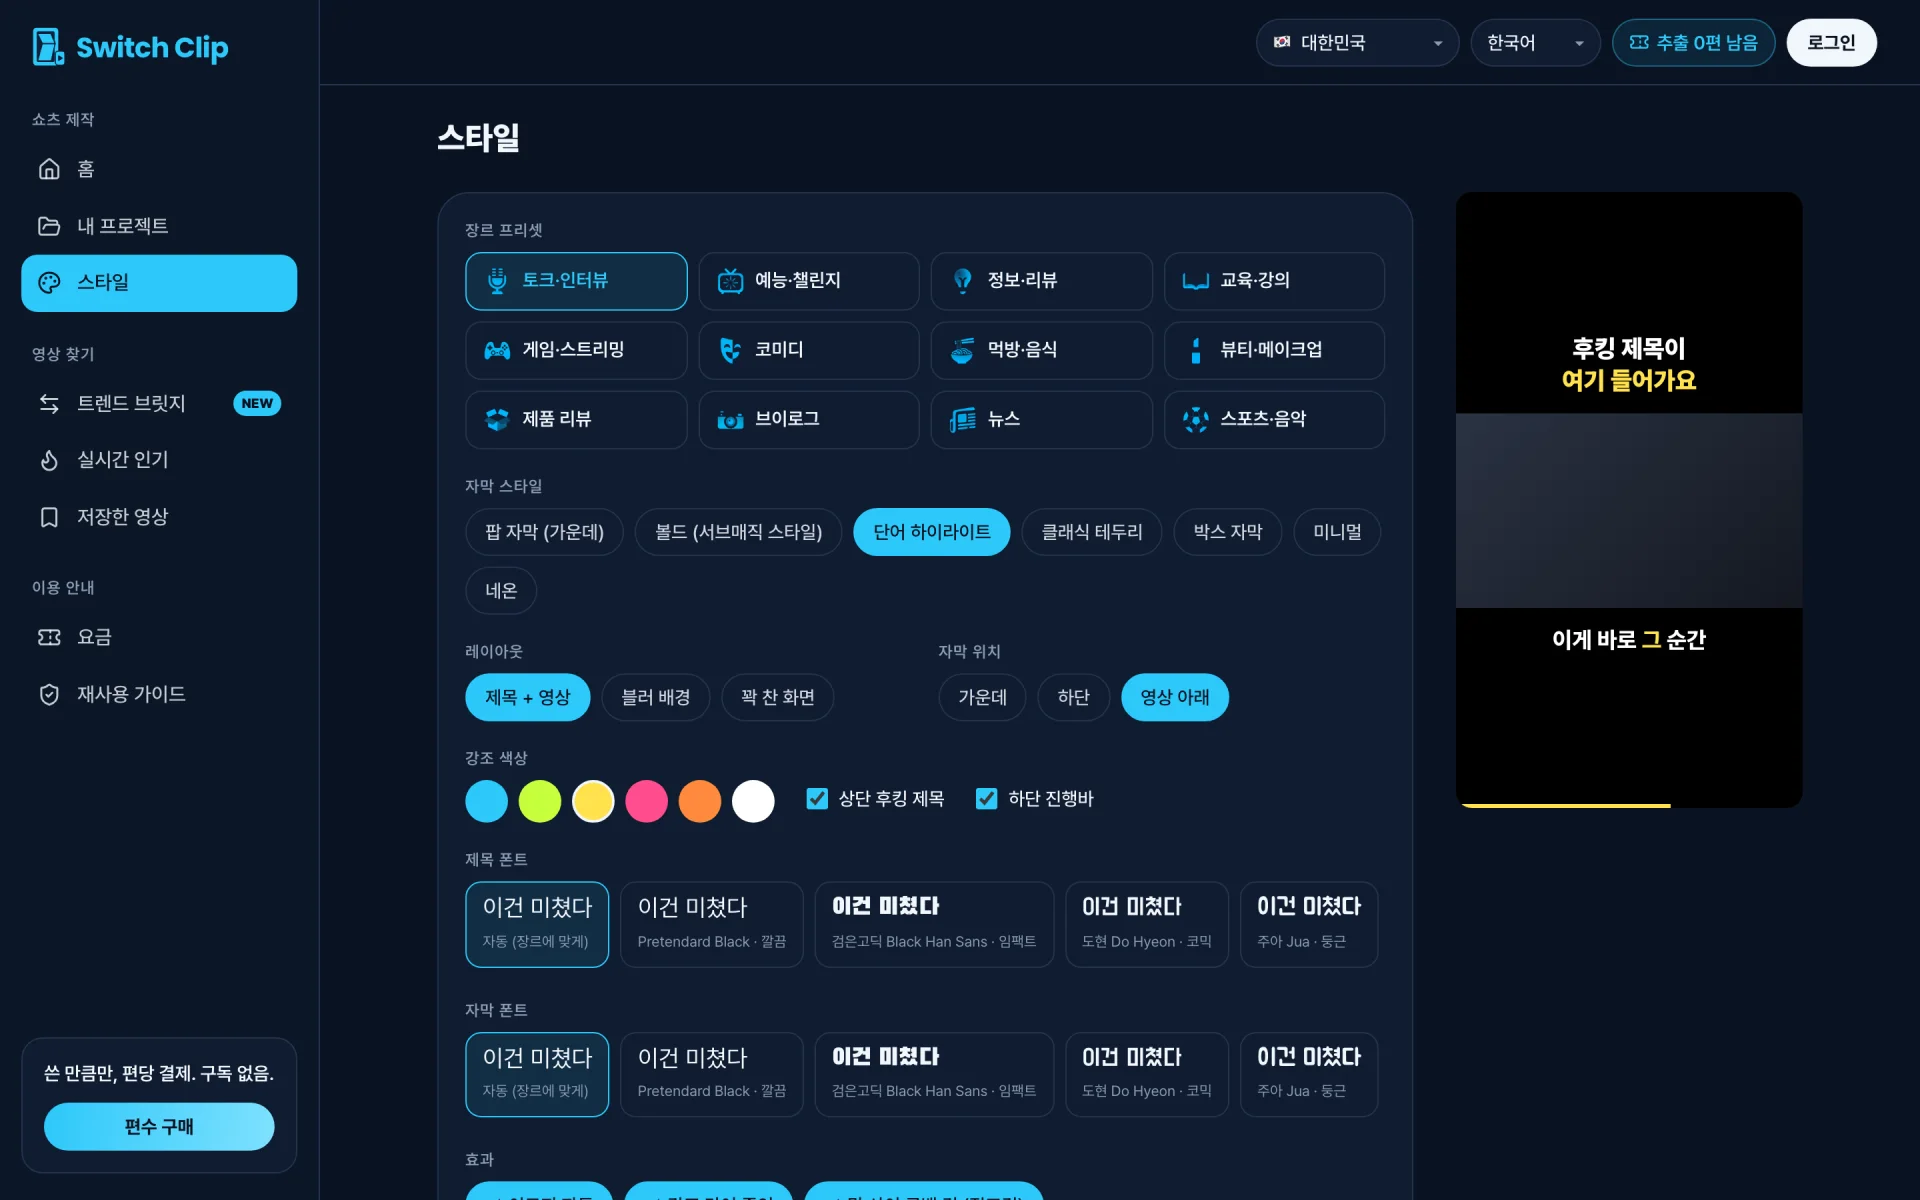Click the 추출 0편 남음 button

[1693, 43]
